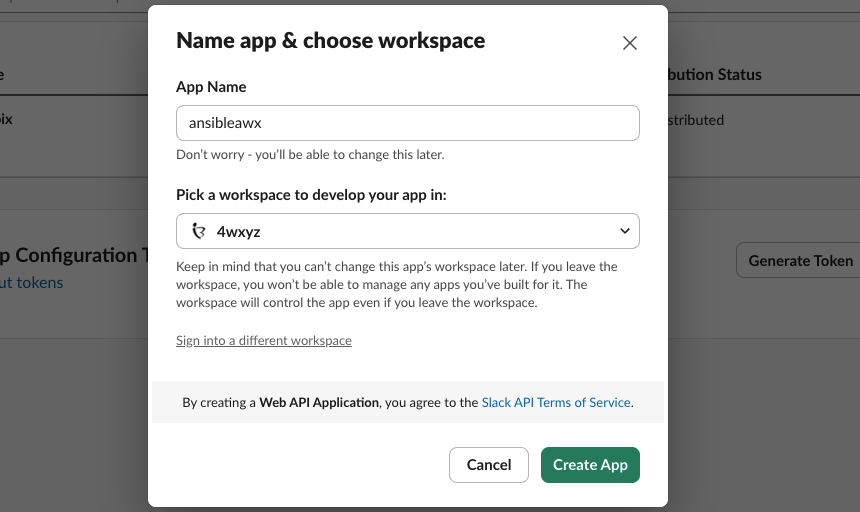860x512 pixels.
Task: Open the 4wxyz workspace dropdown
Action: pyautogui.click(x=408, y=231)
